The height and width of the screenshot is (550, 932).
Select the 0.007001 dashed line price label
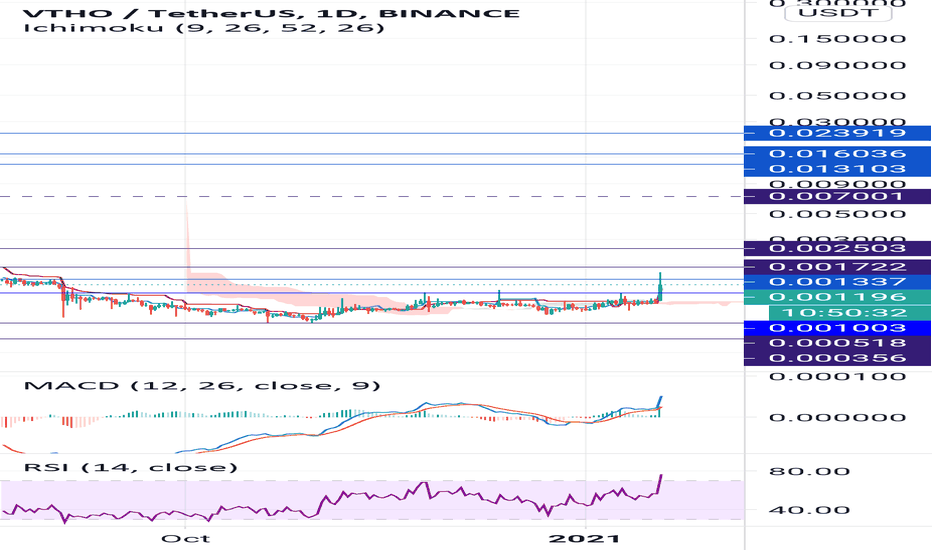point(837,196)
